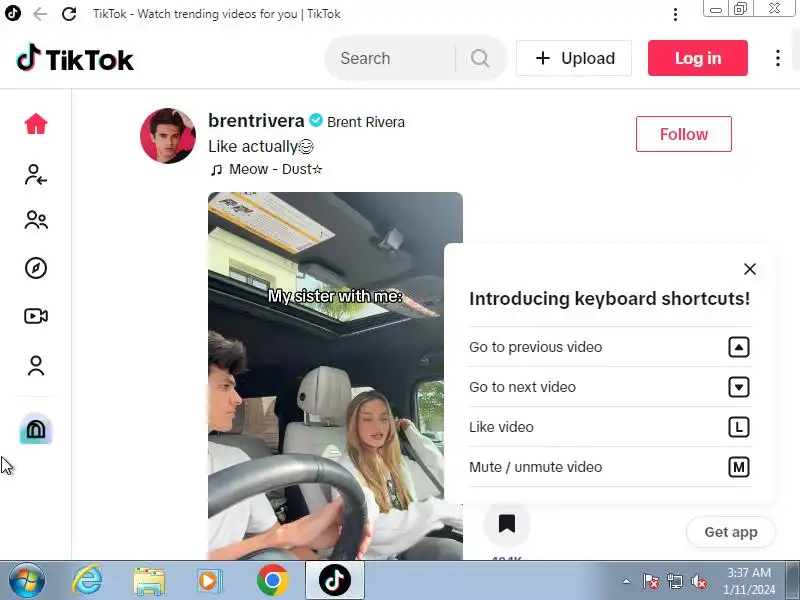Open Chrome from the Windows taskbar
Viewport: 800px width, 600px height.
tap(272, 580)
